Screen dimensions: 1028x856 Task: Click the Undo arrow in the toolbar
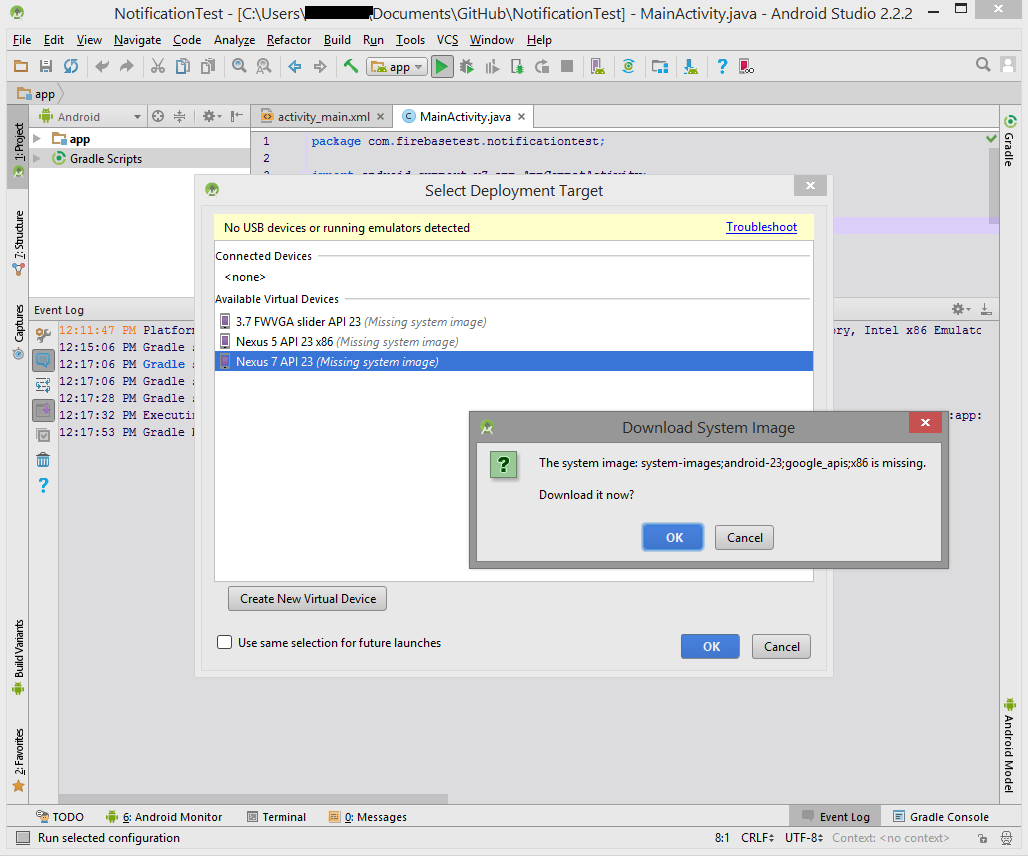(102, 66)
